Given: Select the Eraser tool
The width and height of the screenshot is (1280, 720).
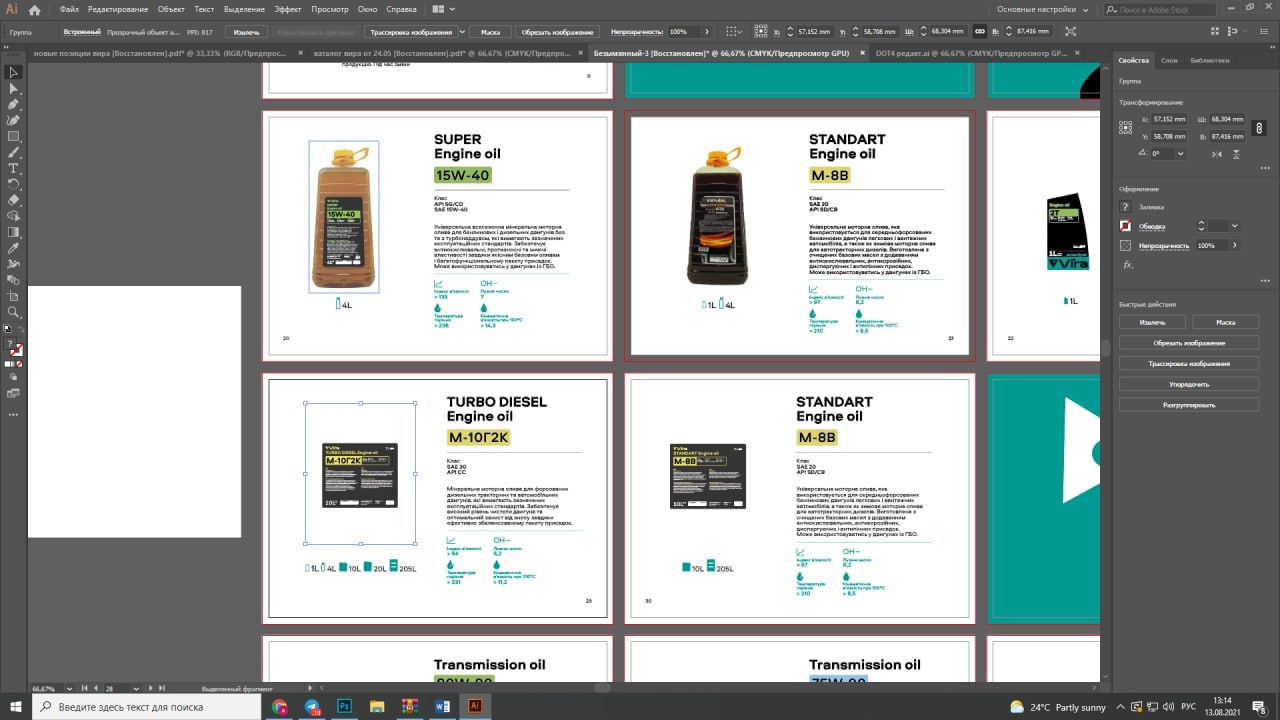Looking at the screenshot, I should pos(14,200).
